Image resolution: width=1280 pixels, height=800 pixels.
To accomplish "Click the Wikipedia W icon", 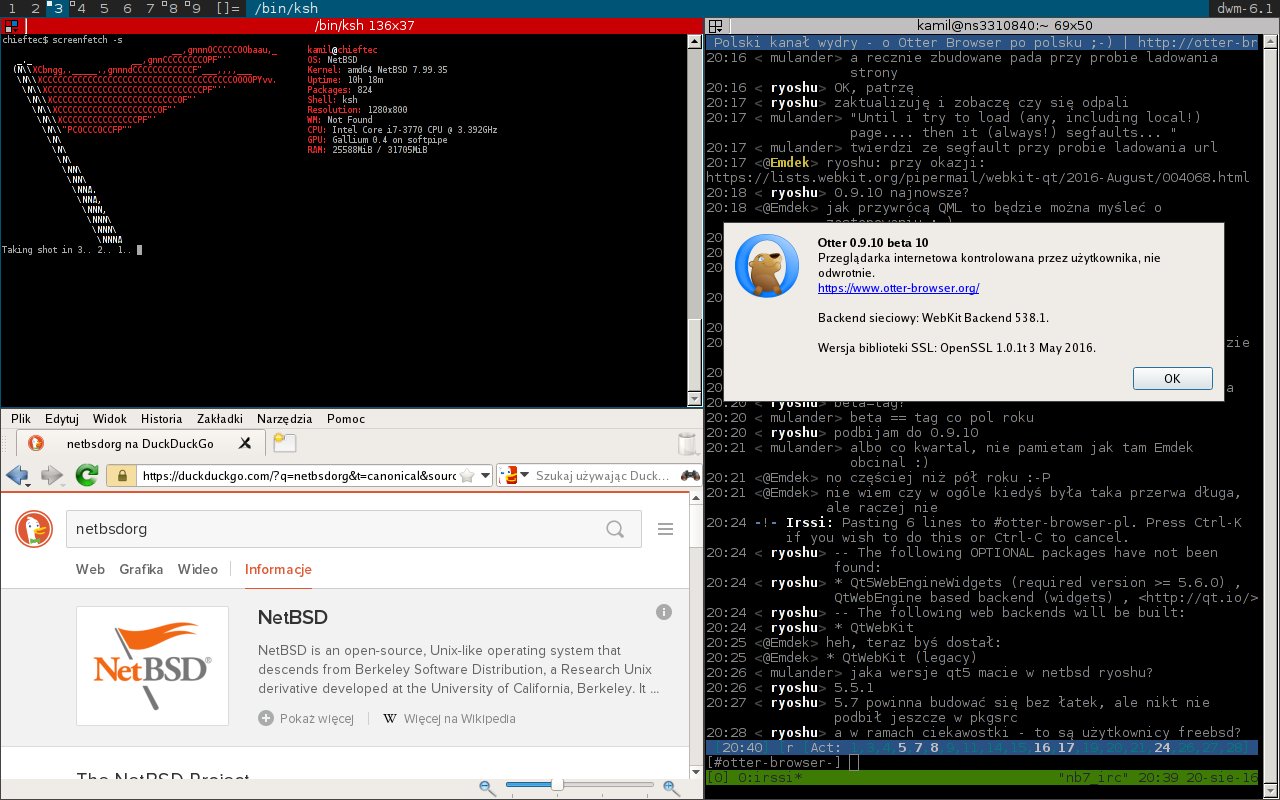I will coord(390,718).
